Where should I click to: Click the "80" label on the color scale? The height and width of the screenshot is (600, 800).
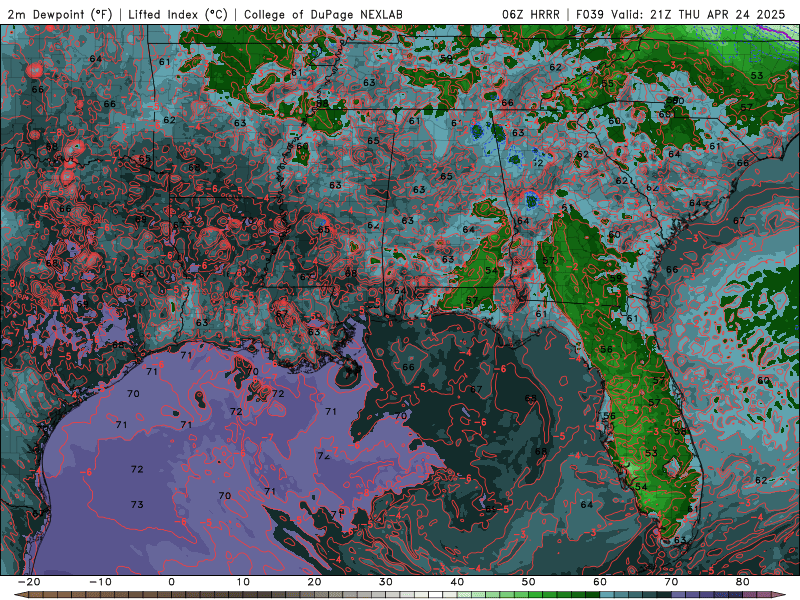pos(743,582)
